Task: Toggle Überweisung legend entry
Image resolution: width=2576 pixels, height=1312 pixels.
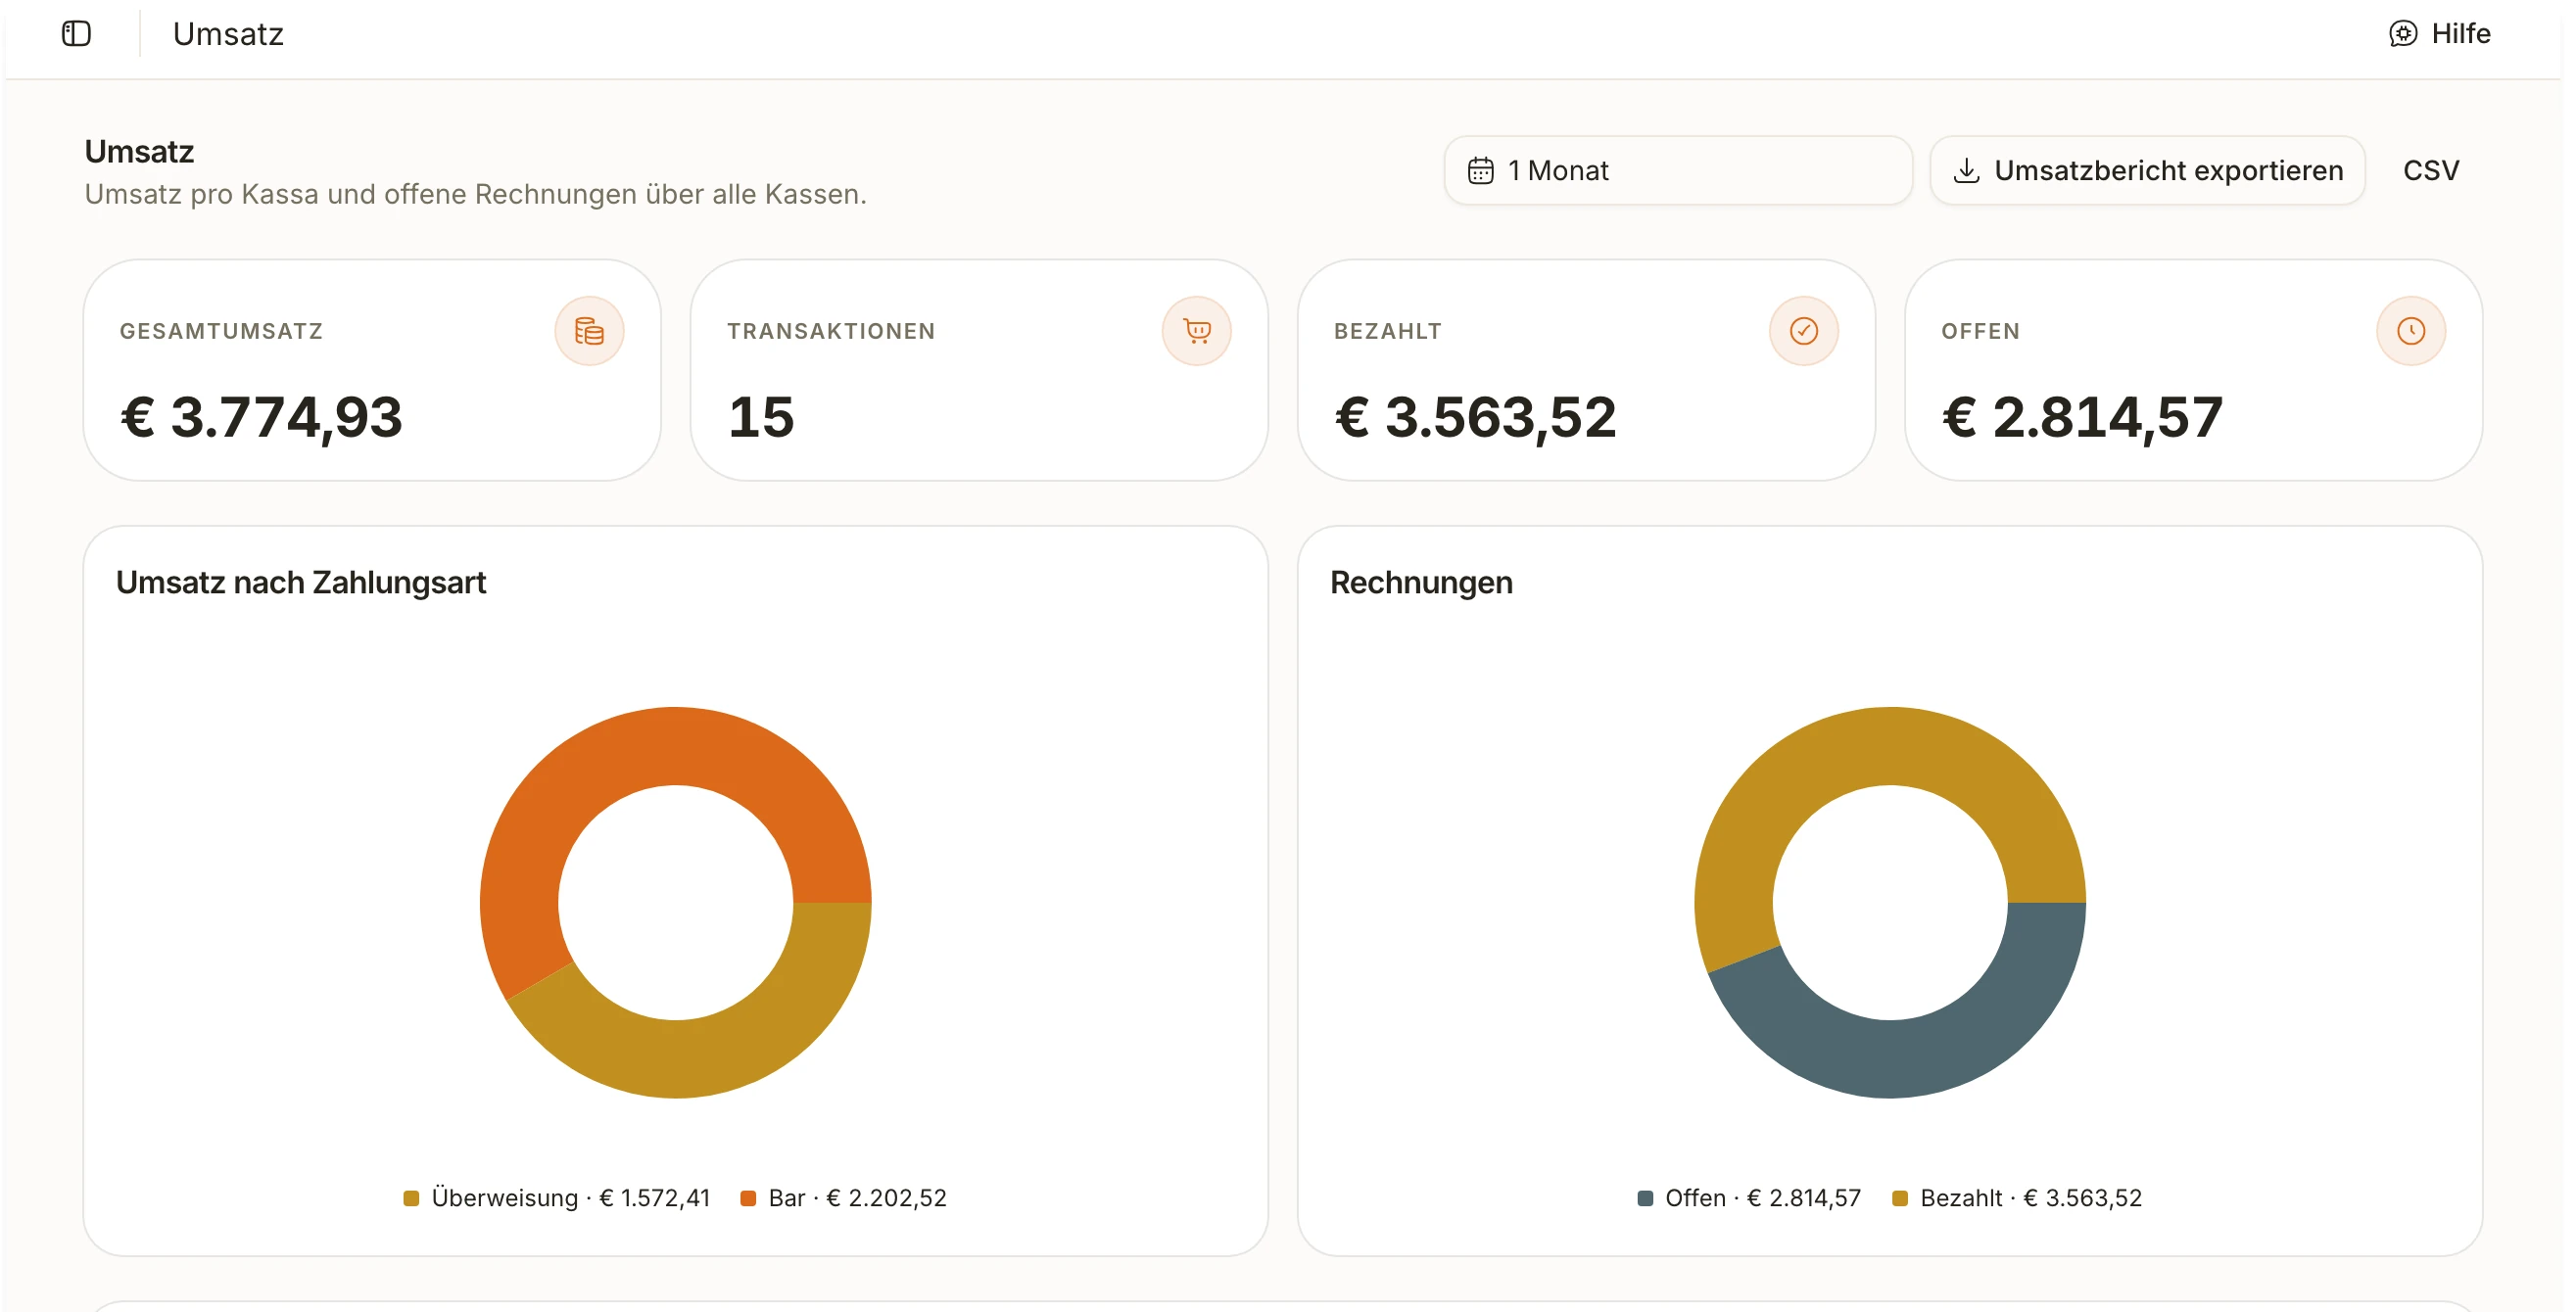Action: pos(557,1198)
